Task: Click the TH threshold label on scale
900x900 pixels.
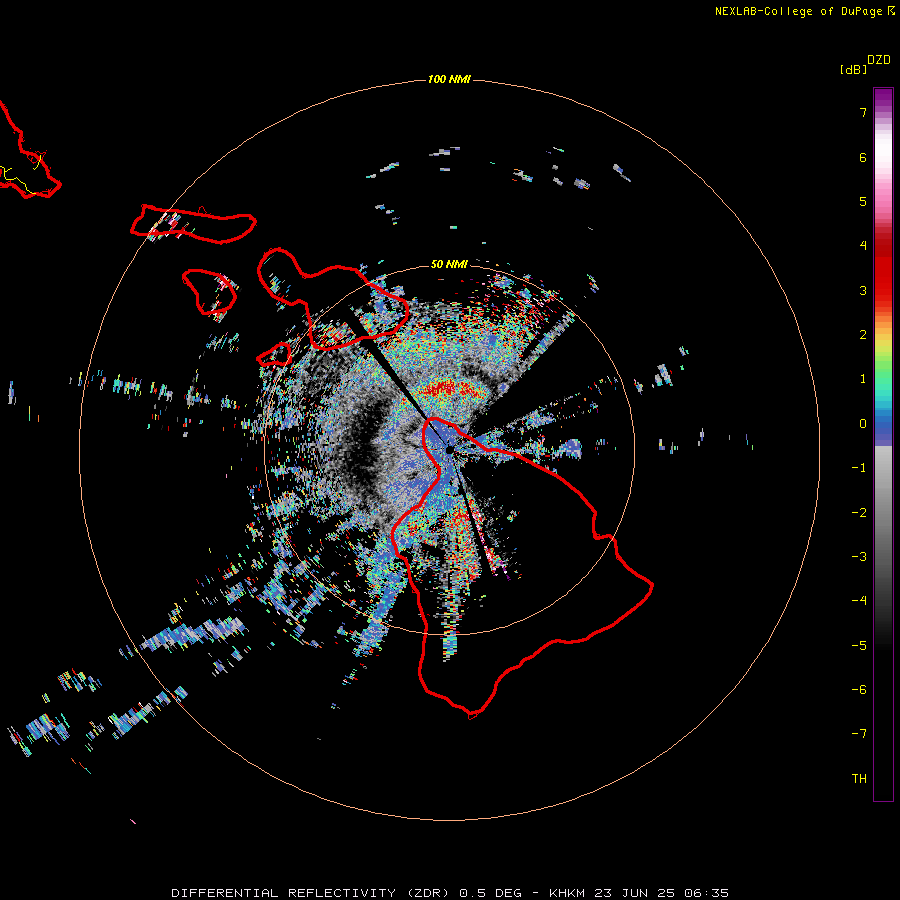Action: (859, 779)
